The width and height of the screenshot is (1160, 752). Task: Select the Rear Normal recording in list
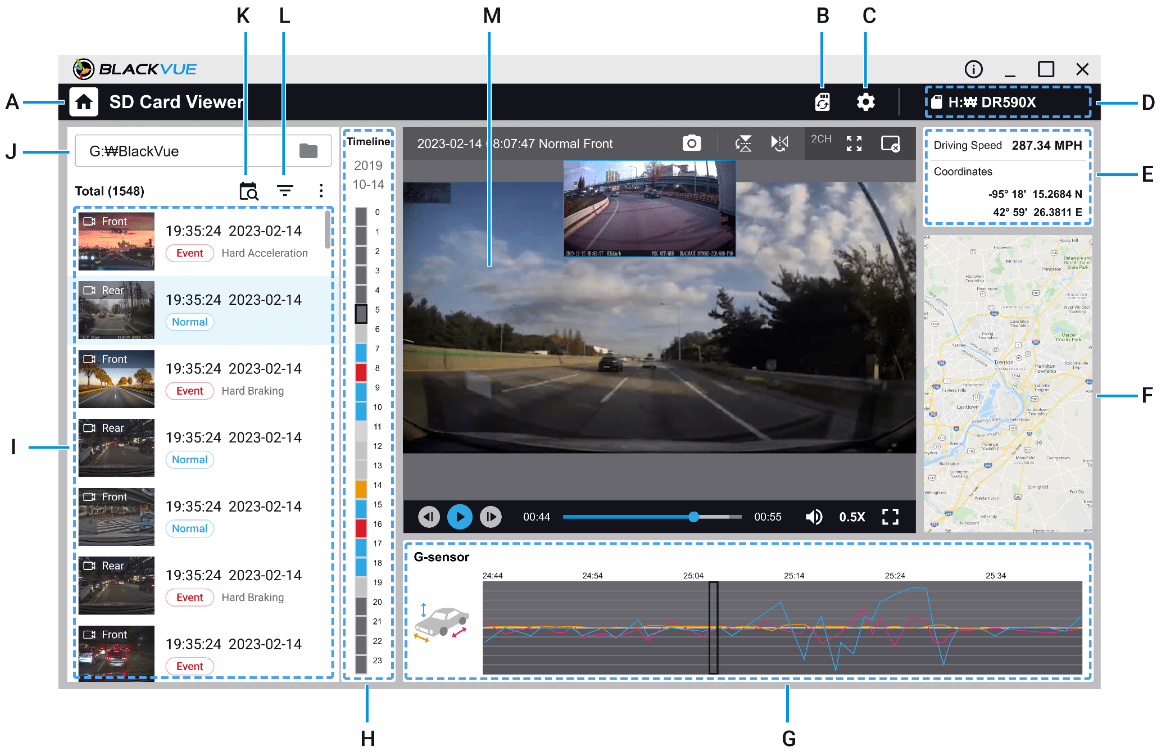[202, 310]
